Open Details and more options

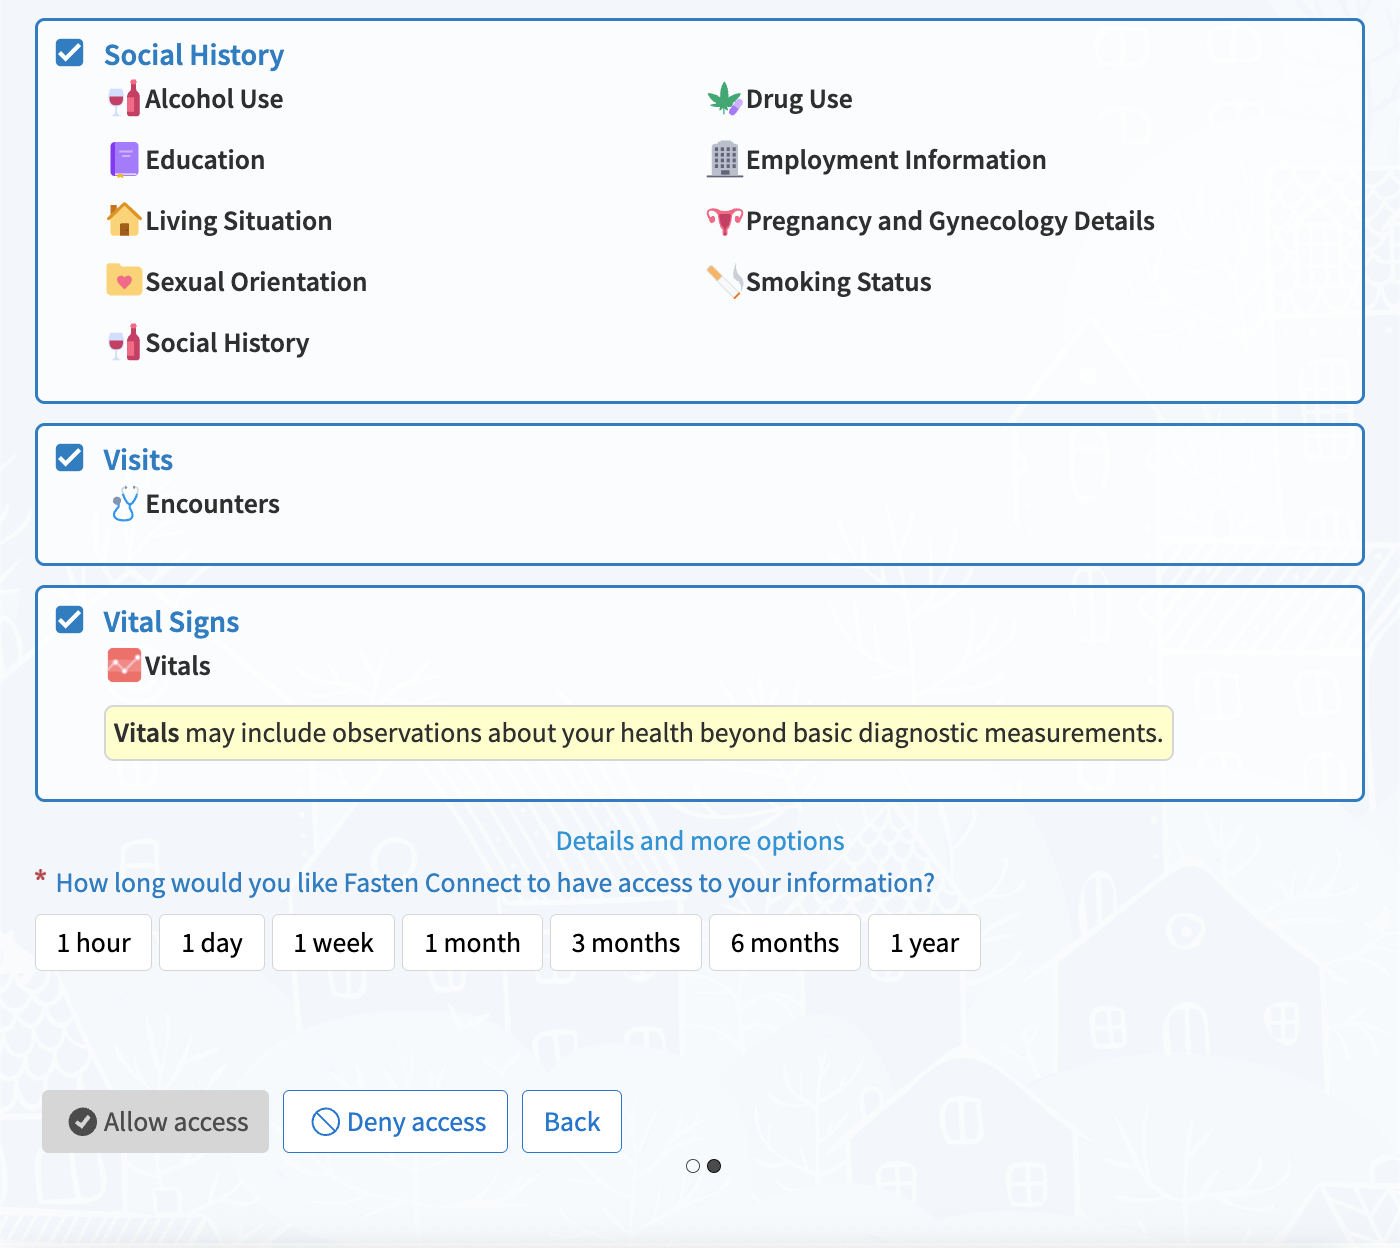(700, 841)
